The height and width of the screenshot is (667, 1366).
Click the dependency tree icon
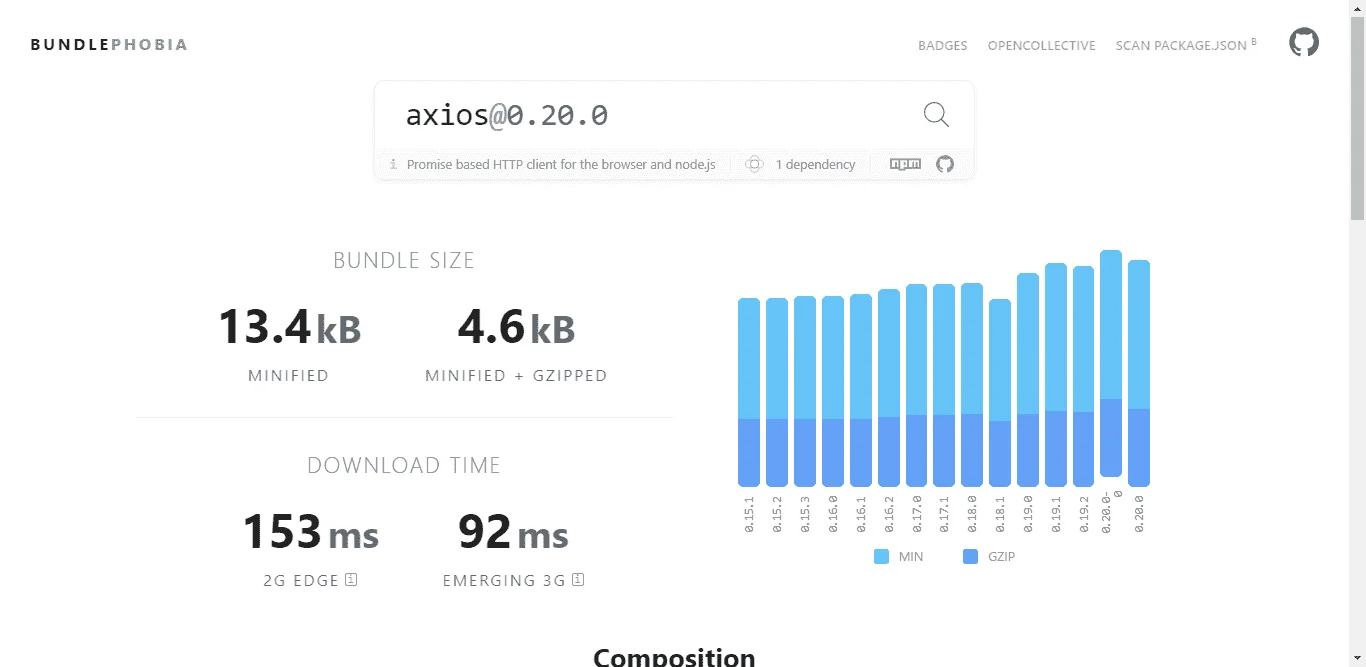pos(755,164)
